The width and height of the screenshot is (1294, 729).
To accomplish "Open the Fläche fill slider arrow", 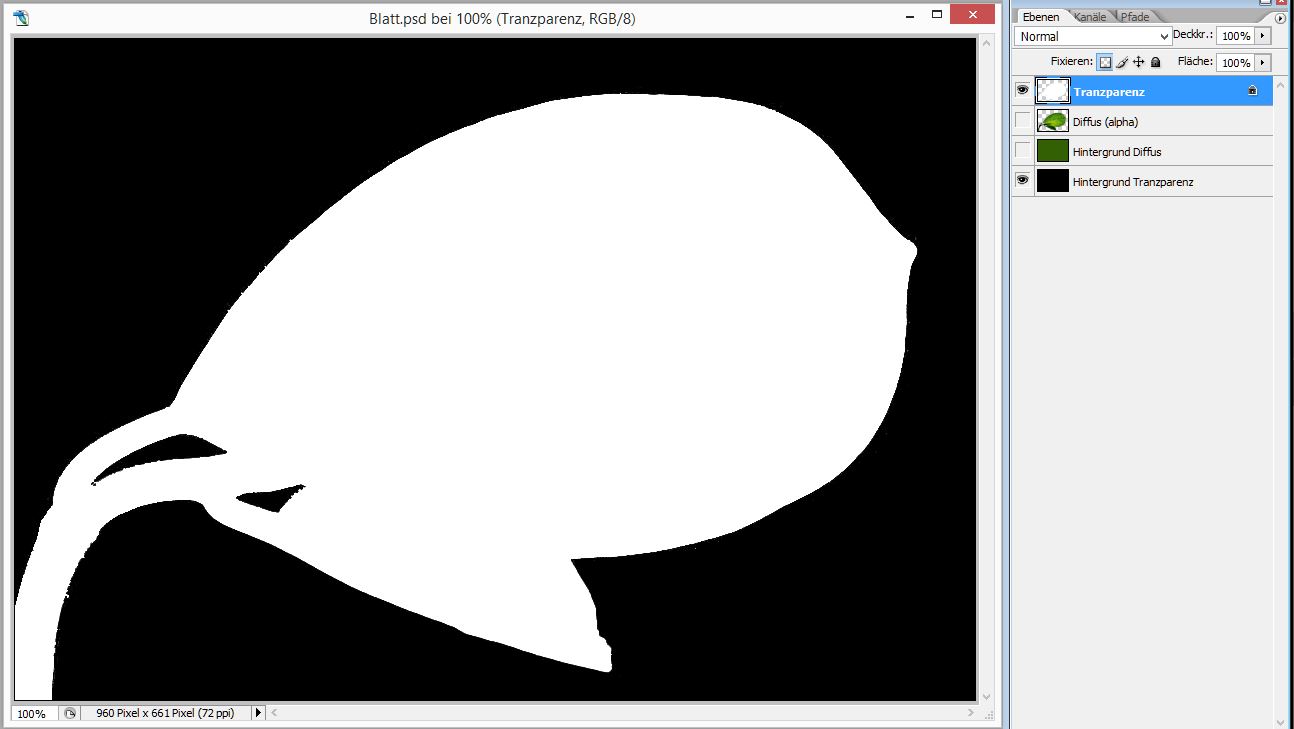I will click(x=1263, y=62).
